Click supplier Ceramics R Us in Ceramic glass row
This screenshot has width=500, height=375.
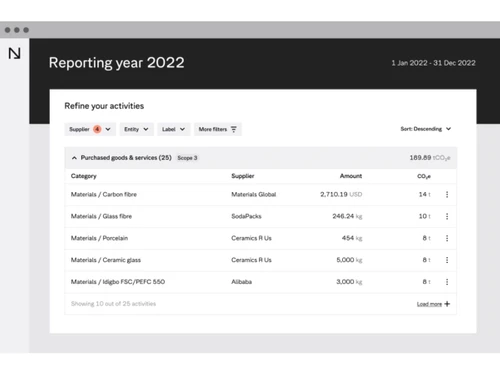pyautogui.click(x=251, y=260)
